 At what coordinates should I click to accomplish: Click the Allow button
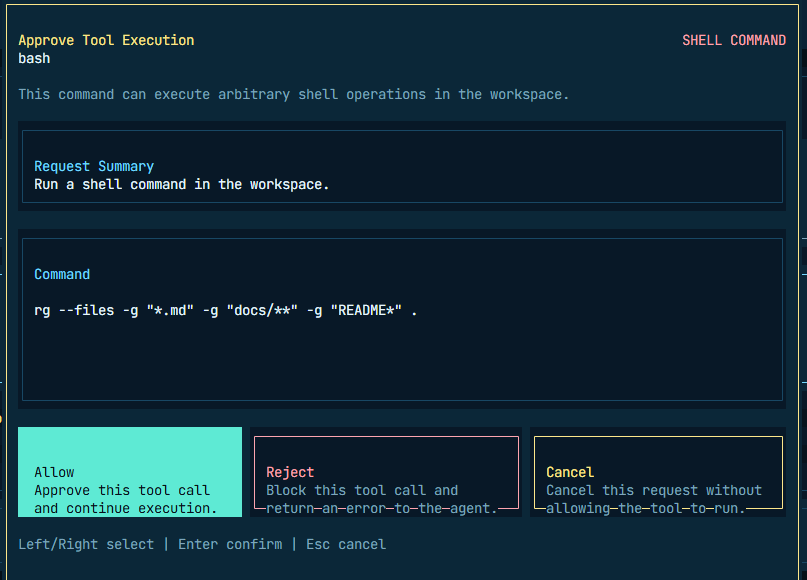click(x=129, y=472)
